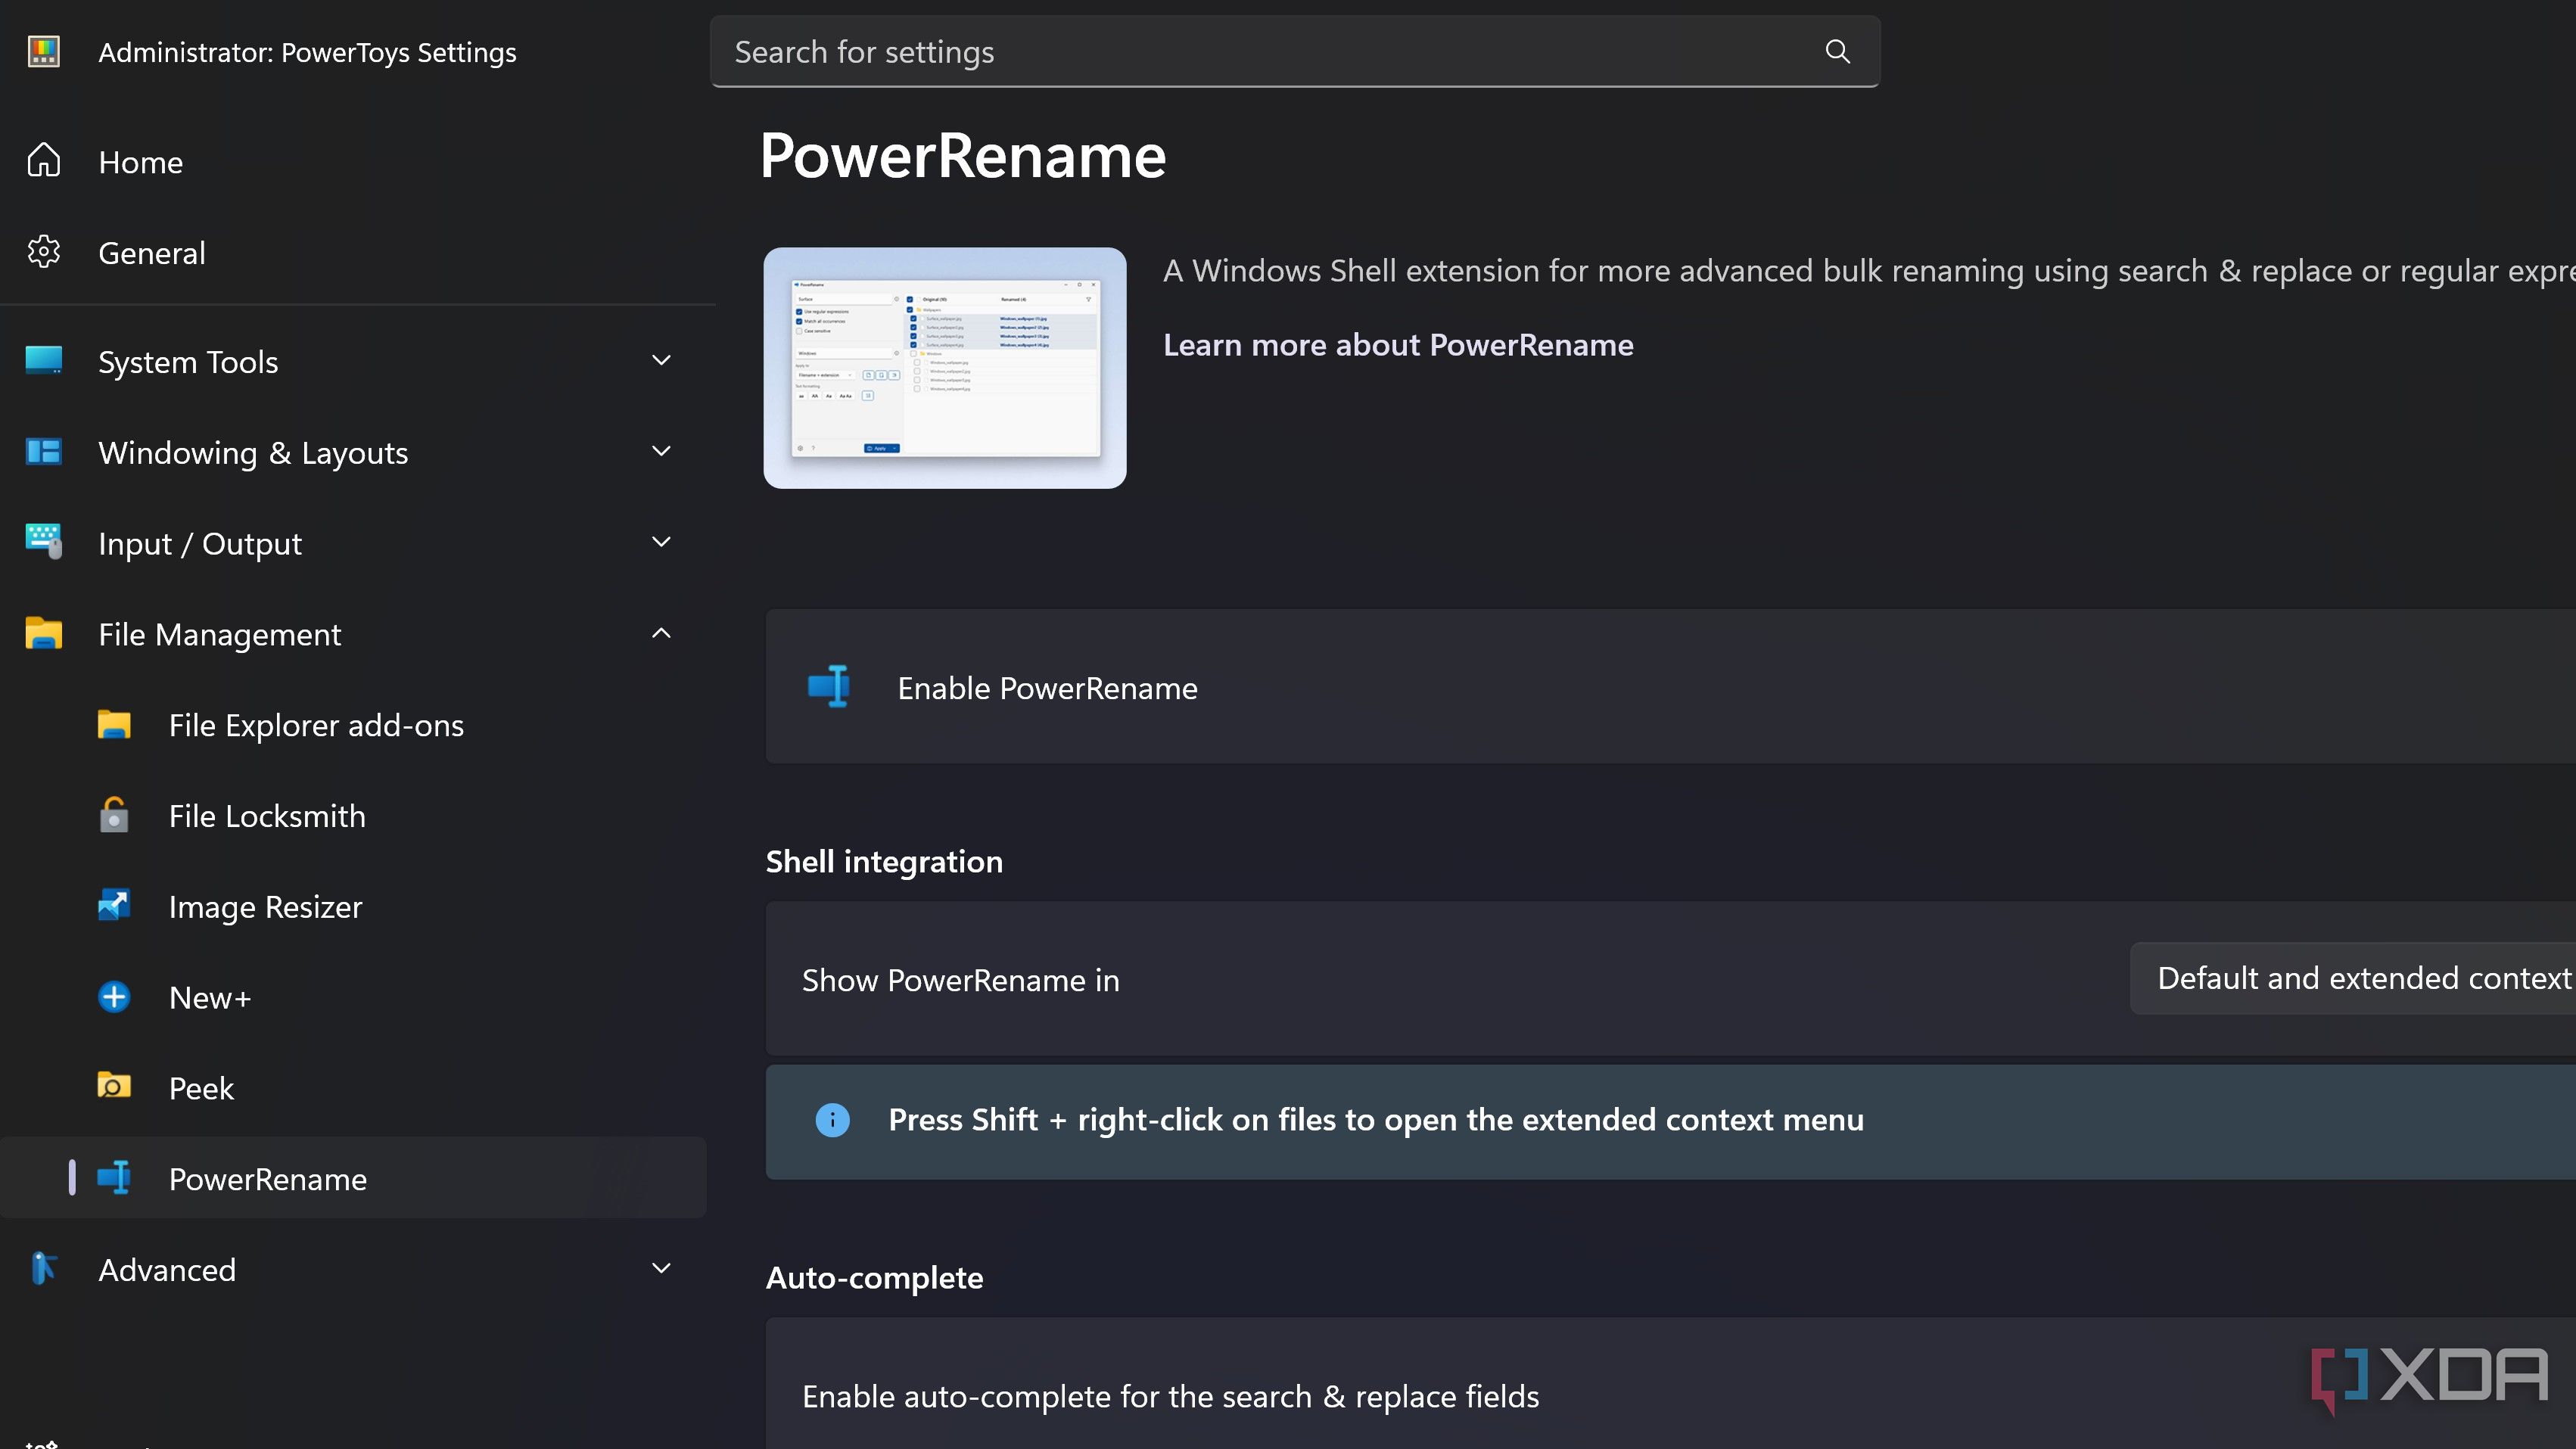Click the PowerRename preview thumbnail
The height and width of the screenshot is (1449, 2576).
(x=944, y=368)
